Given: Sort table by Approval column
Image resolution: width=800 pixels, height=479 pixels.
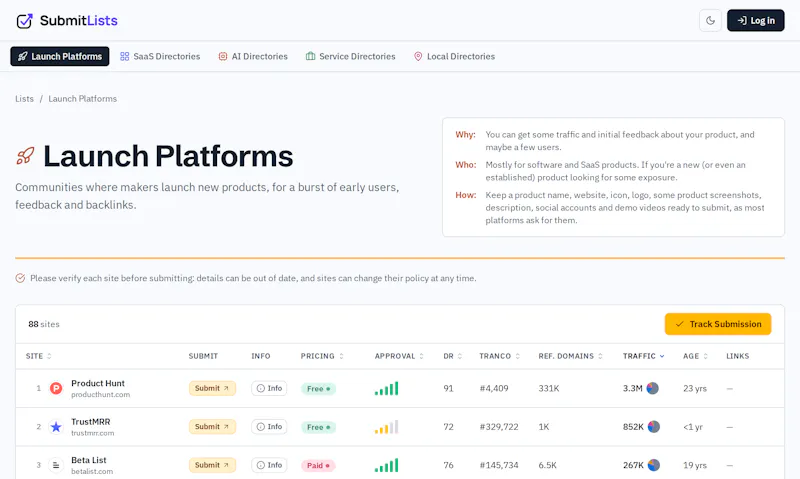Looking at the screenshot, I should point(399,356).
